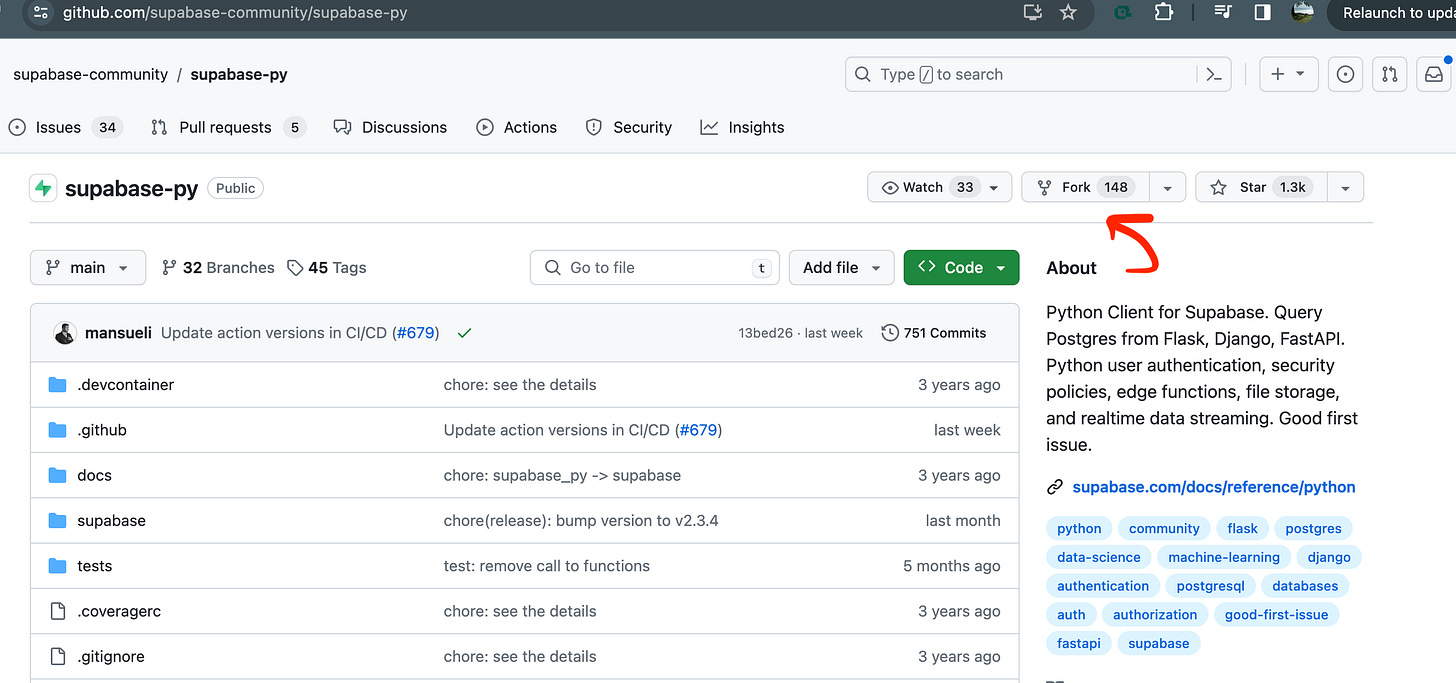1456x683 pixels.
Task: View the 32 Branches link
Action: (218, 267)
